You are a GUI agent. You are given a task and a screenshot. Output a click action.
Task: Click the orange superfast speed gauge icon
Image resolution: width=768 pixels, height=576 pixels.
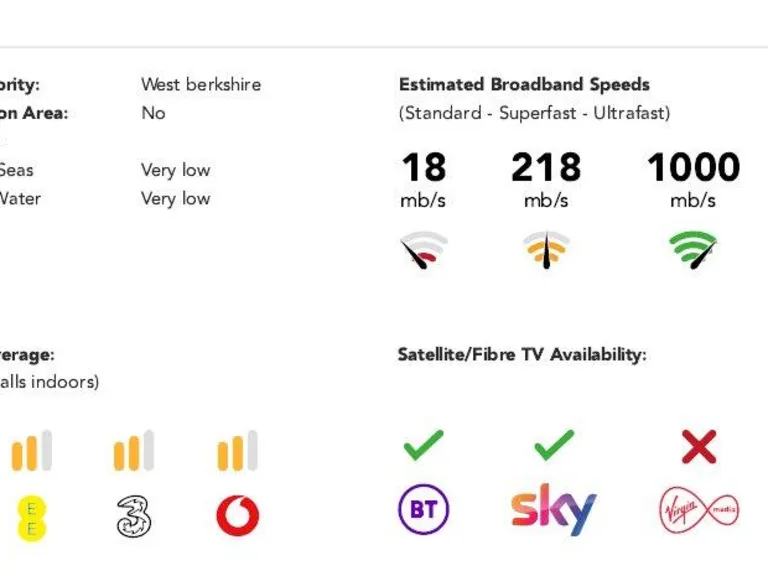coord(546,250)
